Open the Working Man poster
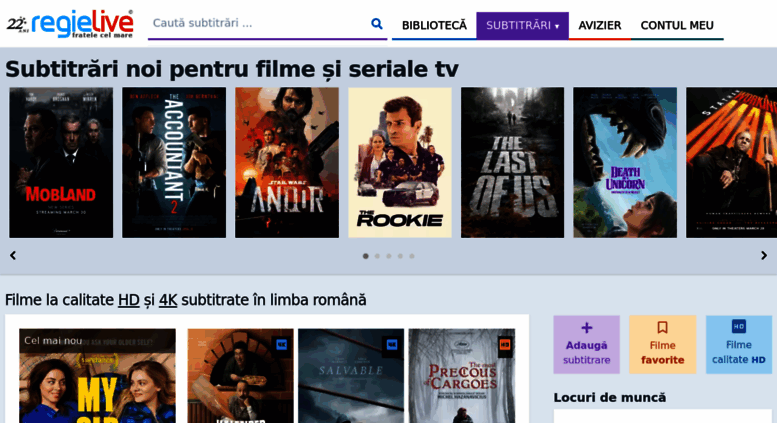 731,162
